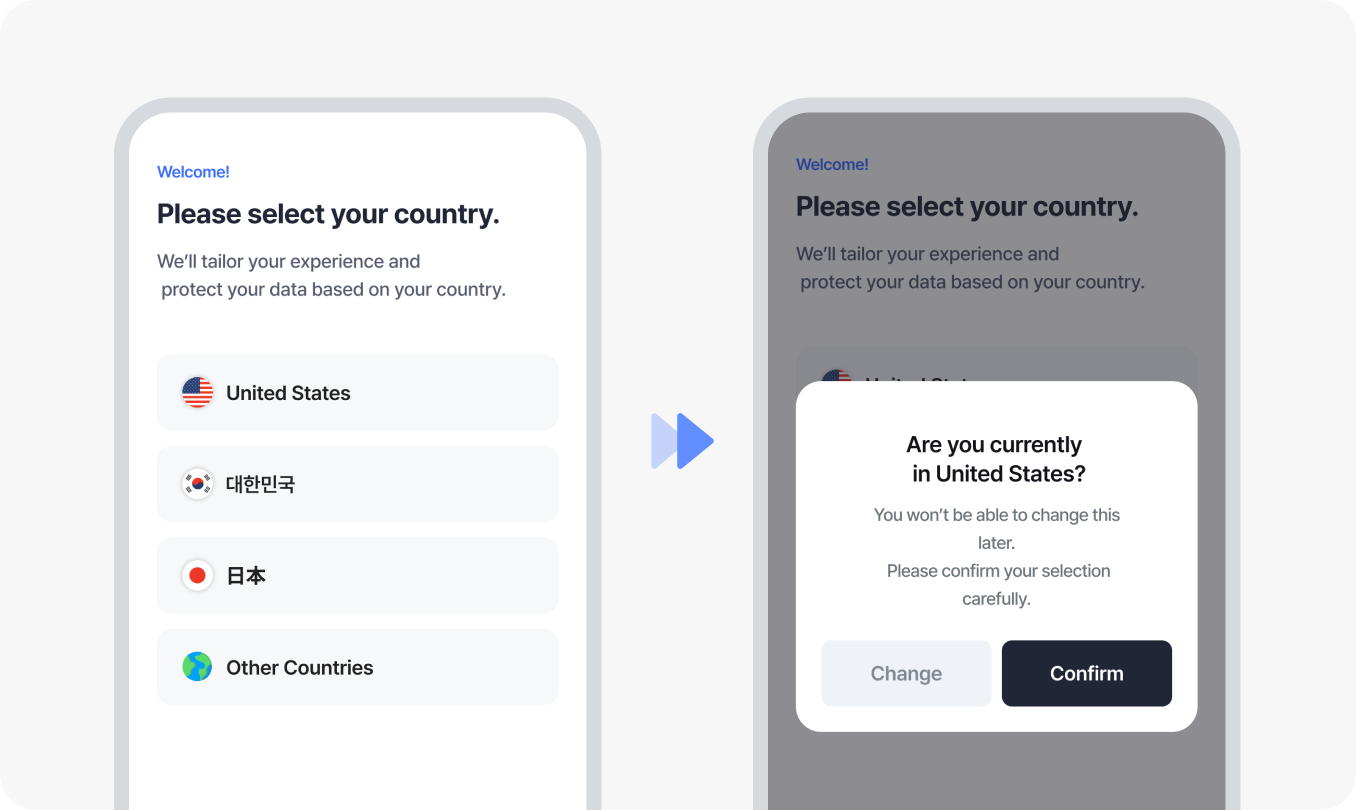Click the dimmed 'We'll tailor your experience' text

(970, 268)
